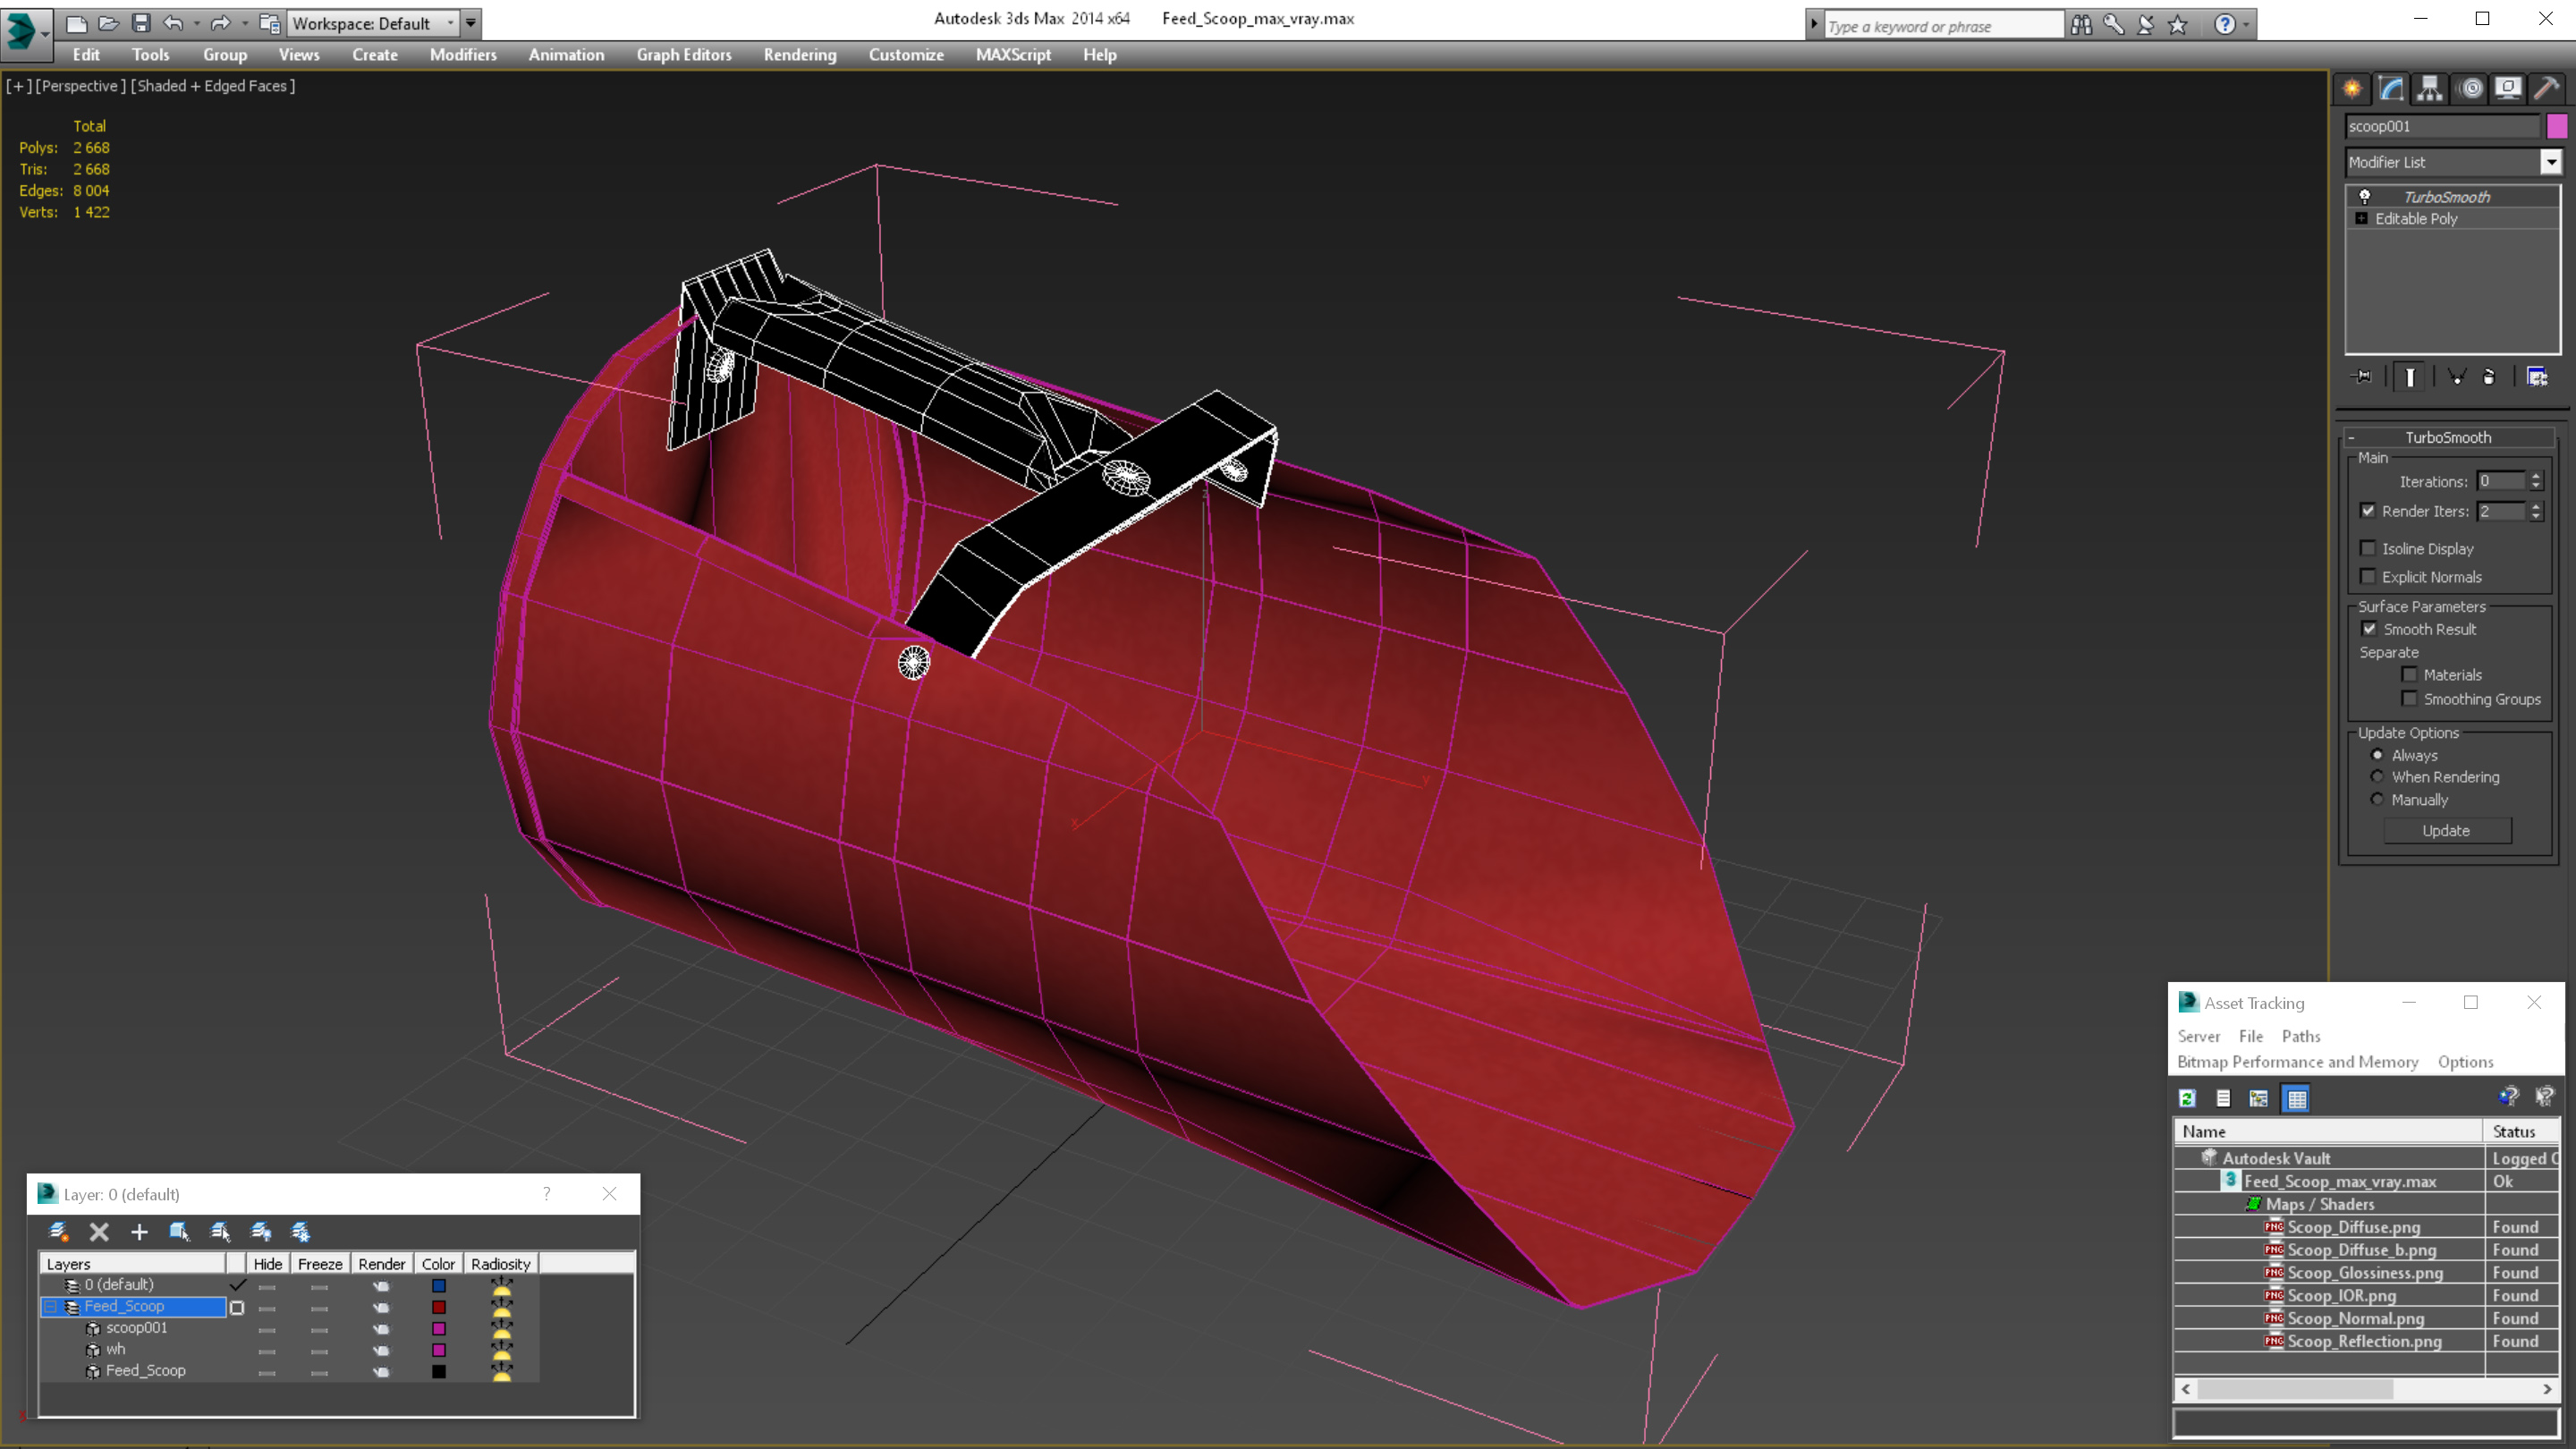
Task: Add selected objects to layer plus icon
Action: pos(139,1232)
